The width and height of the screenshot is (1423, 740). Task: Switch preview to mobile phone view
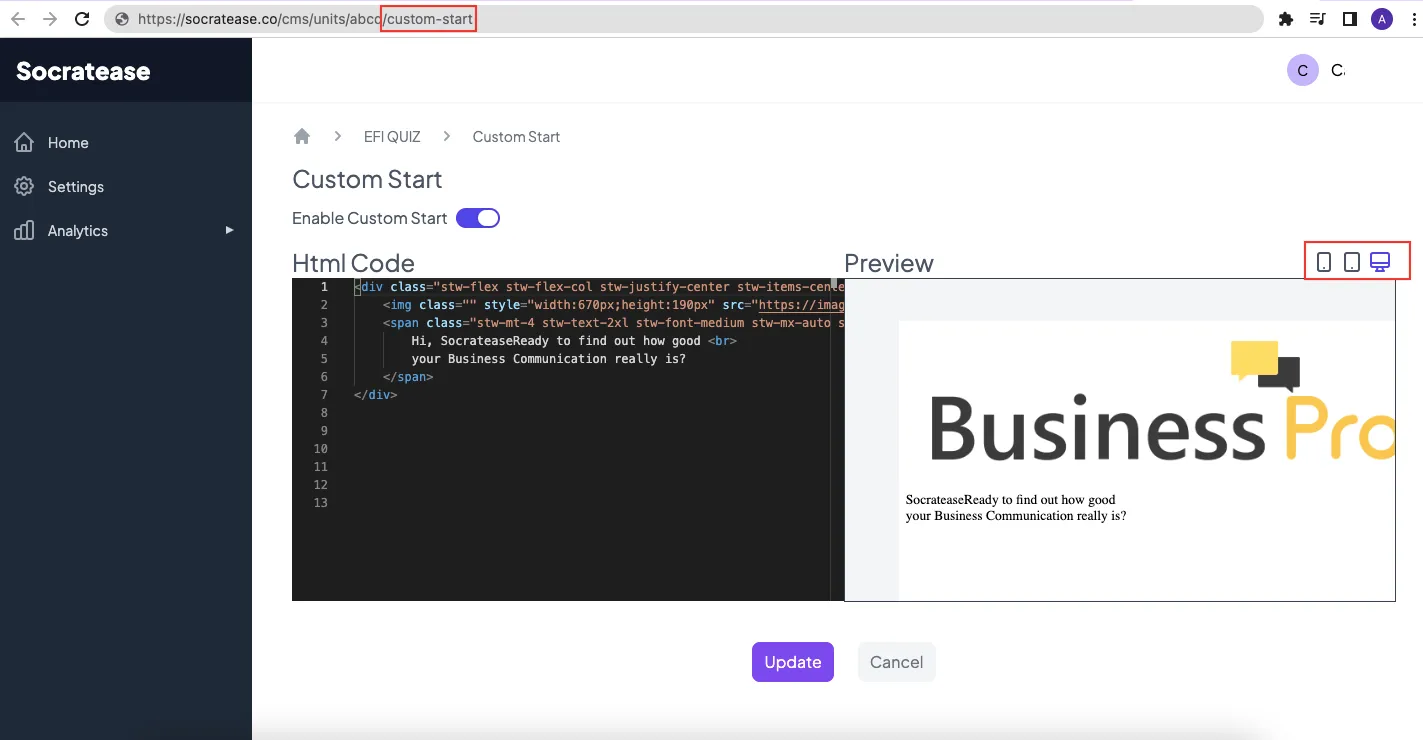[x=1324, y=262]
